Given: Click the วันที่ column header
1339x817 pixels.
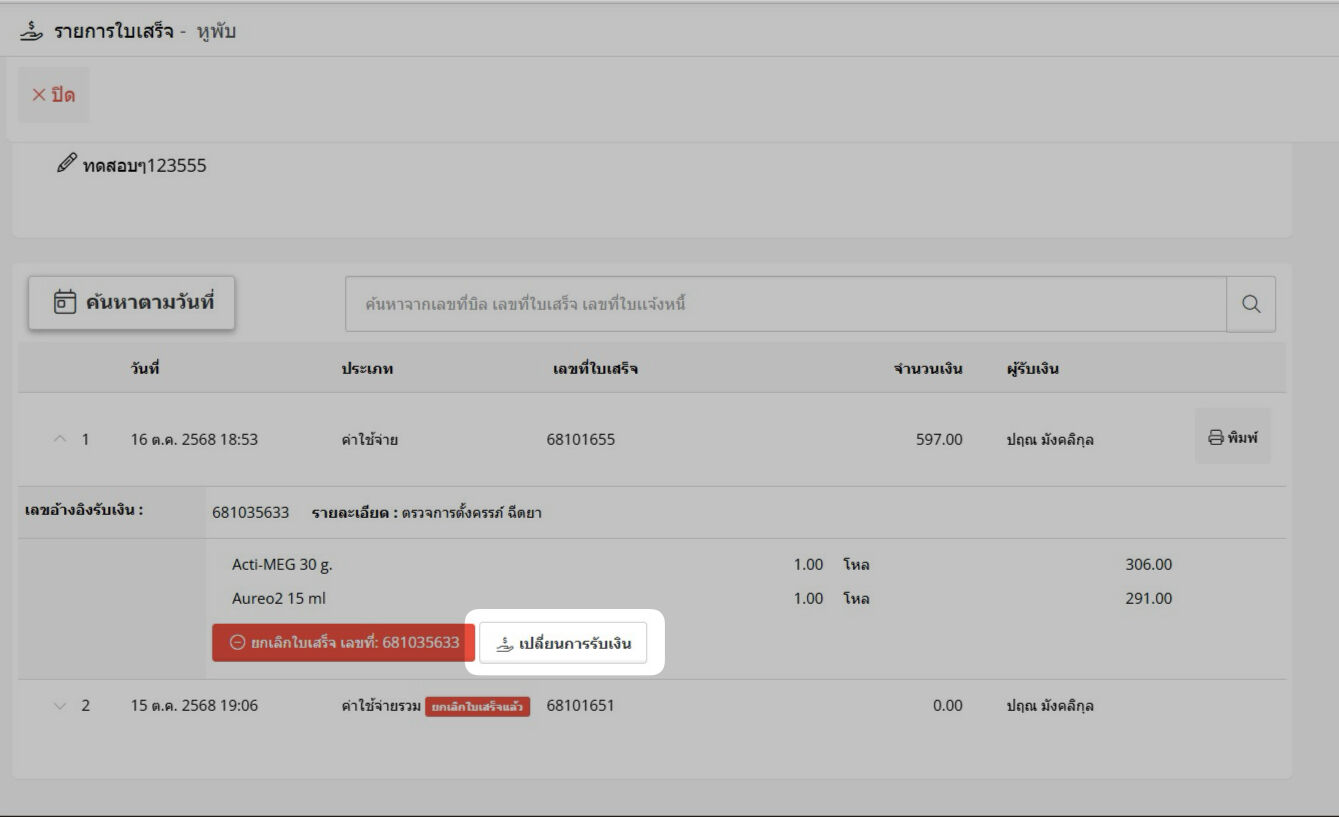Looking at the screenshot, I should 145,368.
